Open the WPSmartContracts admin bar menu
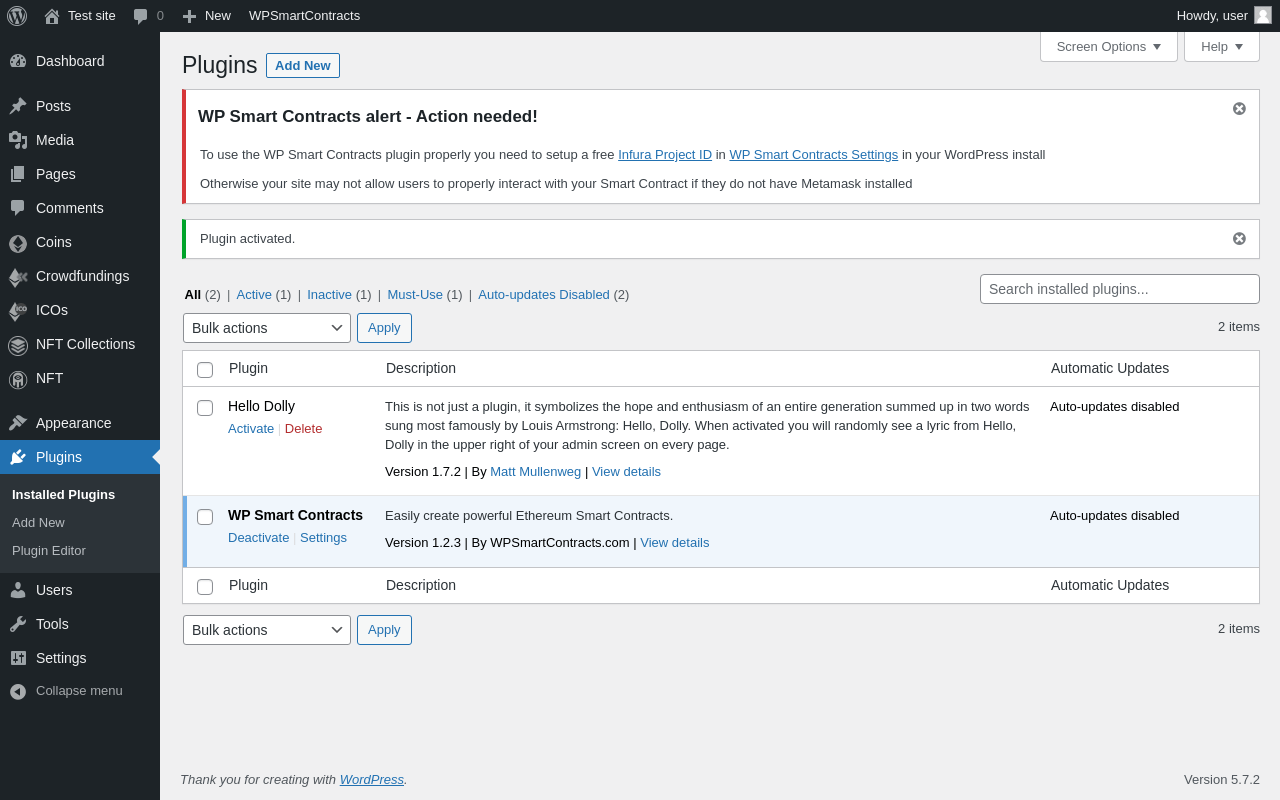The width and height of the screenshot is (1280, 800). 304,16
